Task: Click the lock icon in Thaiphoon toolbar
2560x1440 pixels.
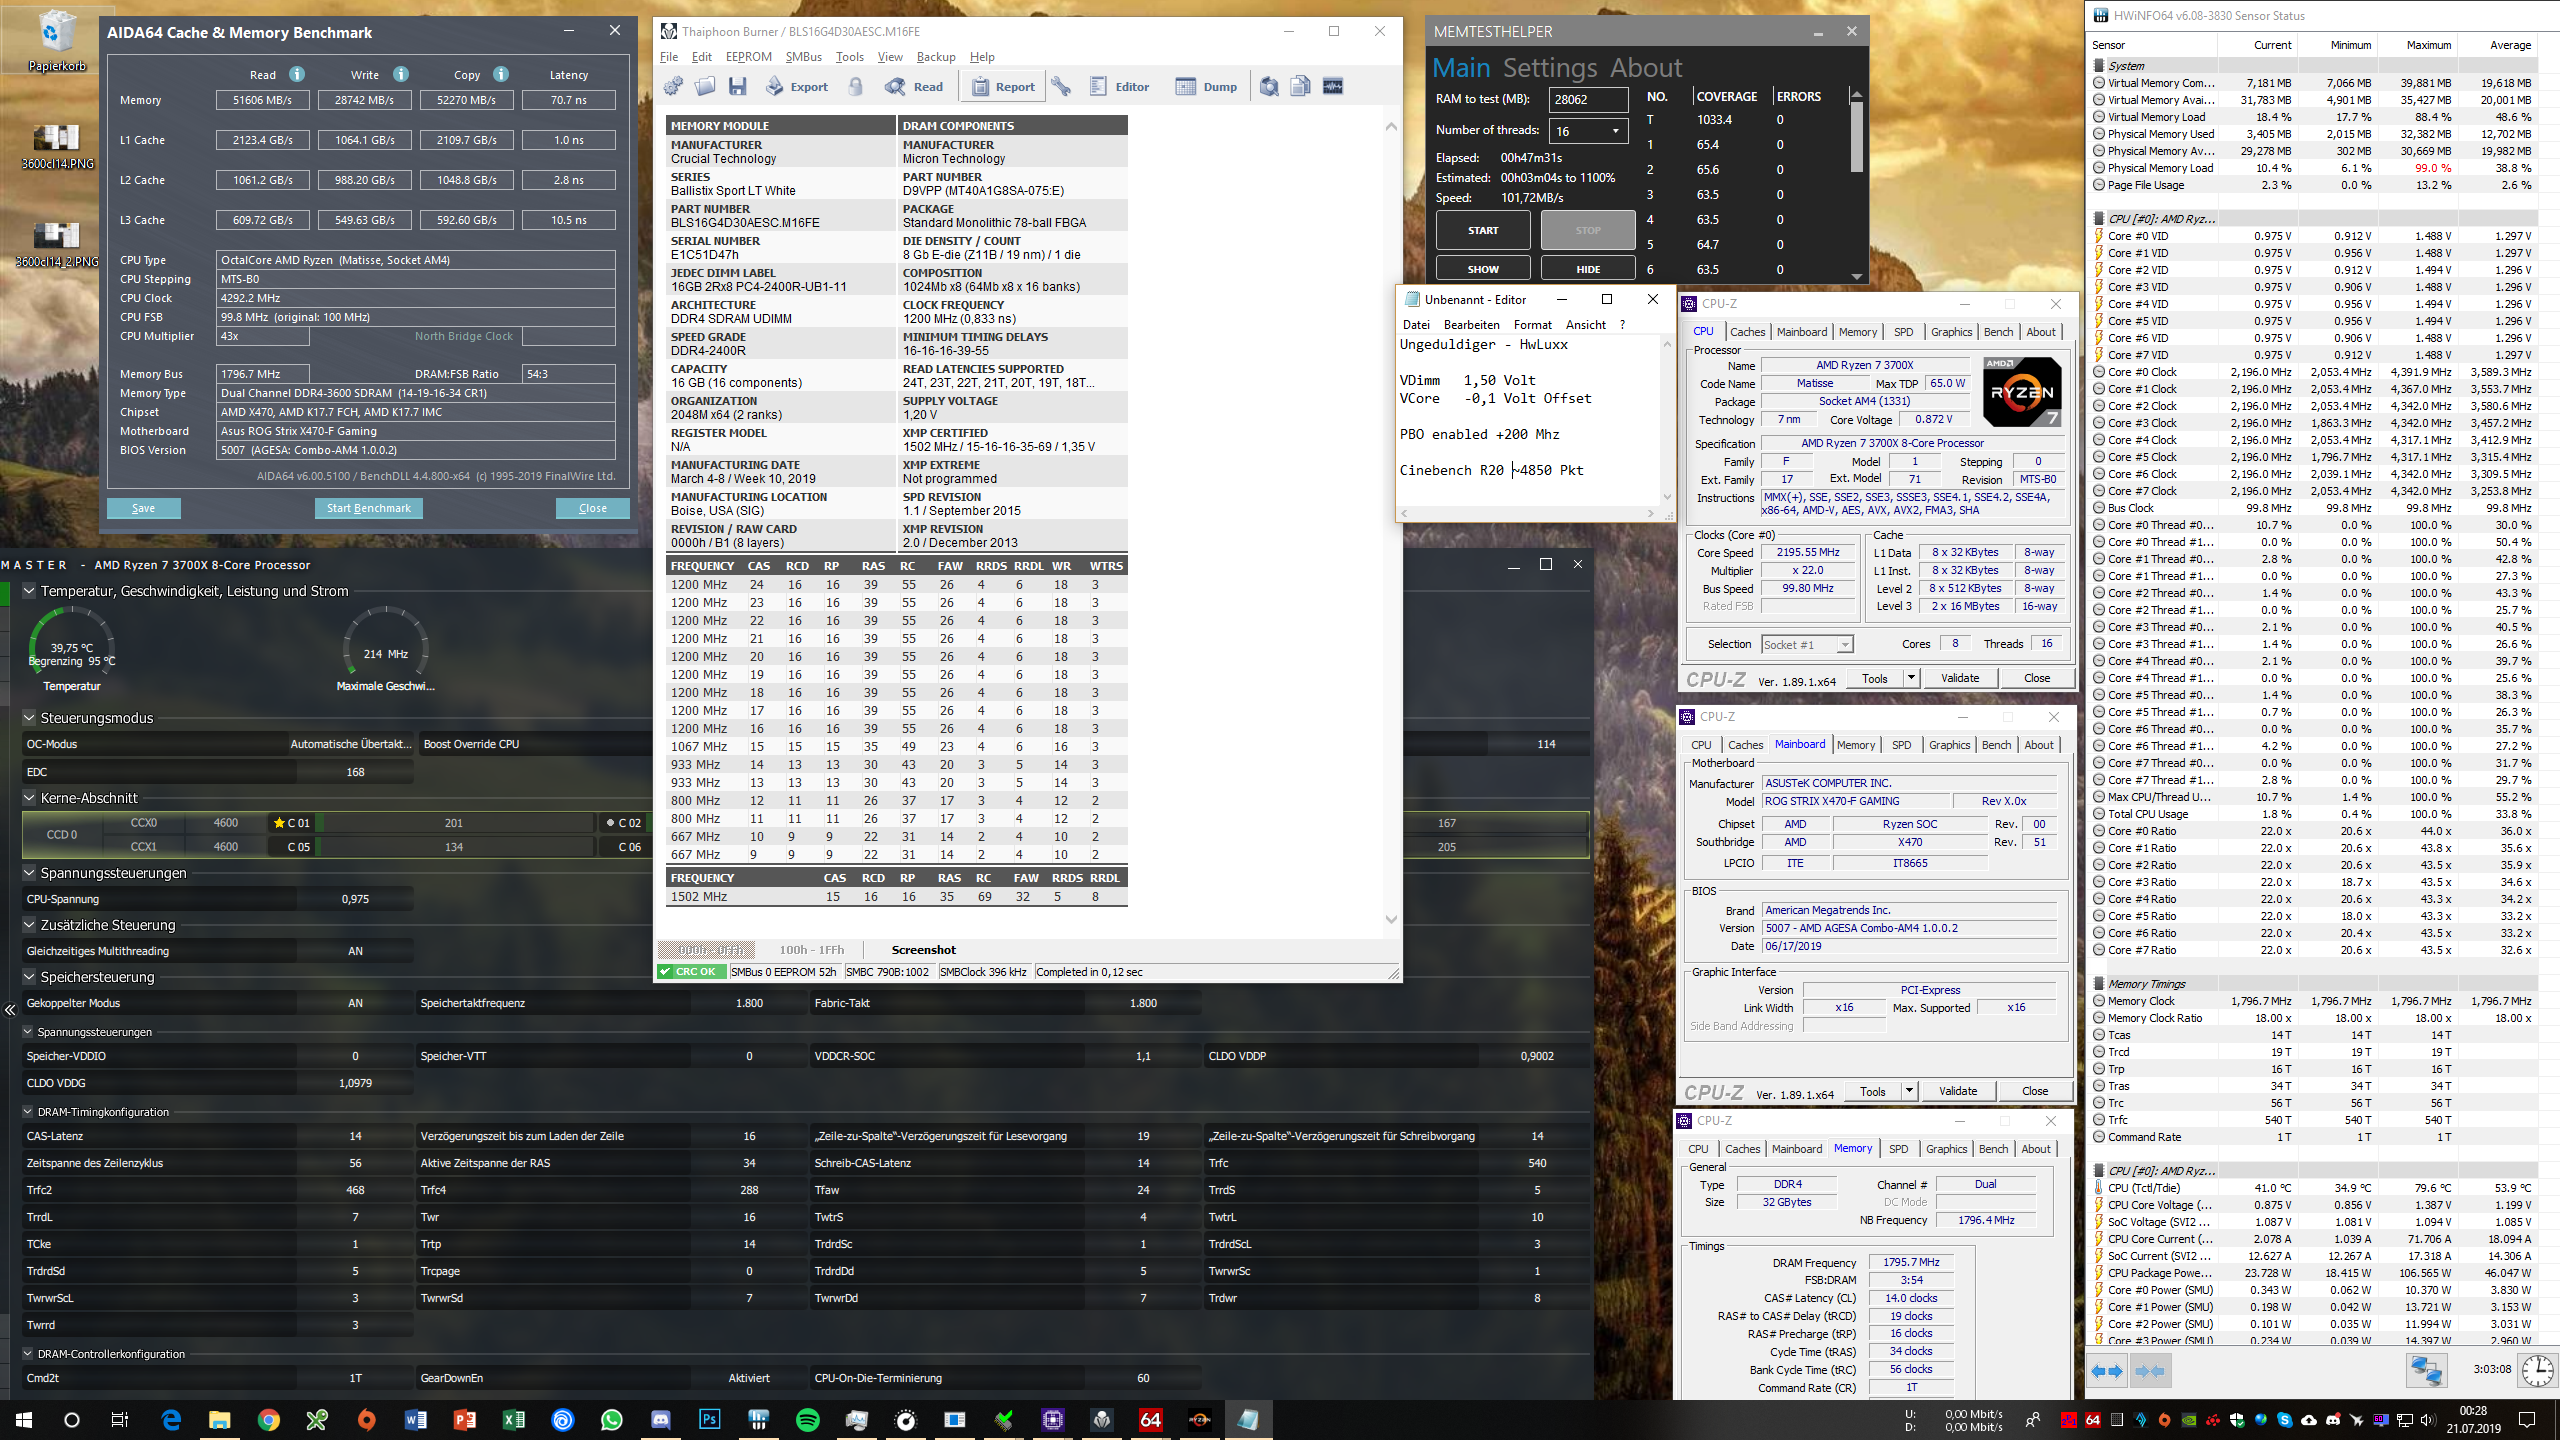Action: click(856, 87)
